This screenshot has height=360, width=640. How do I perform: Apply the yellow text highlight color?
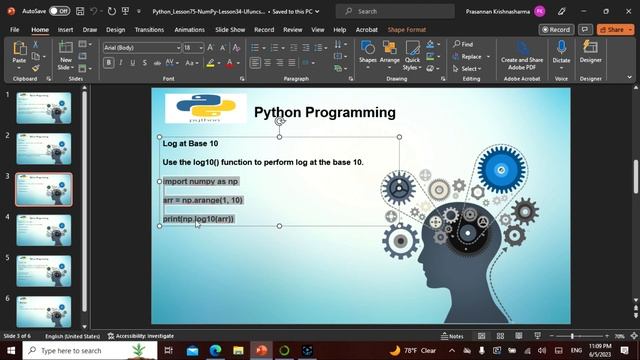point(211,63)
